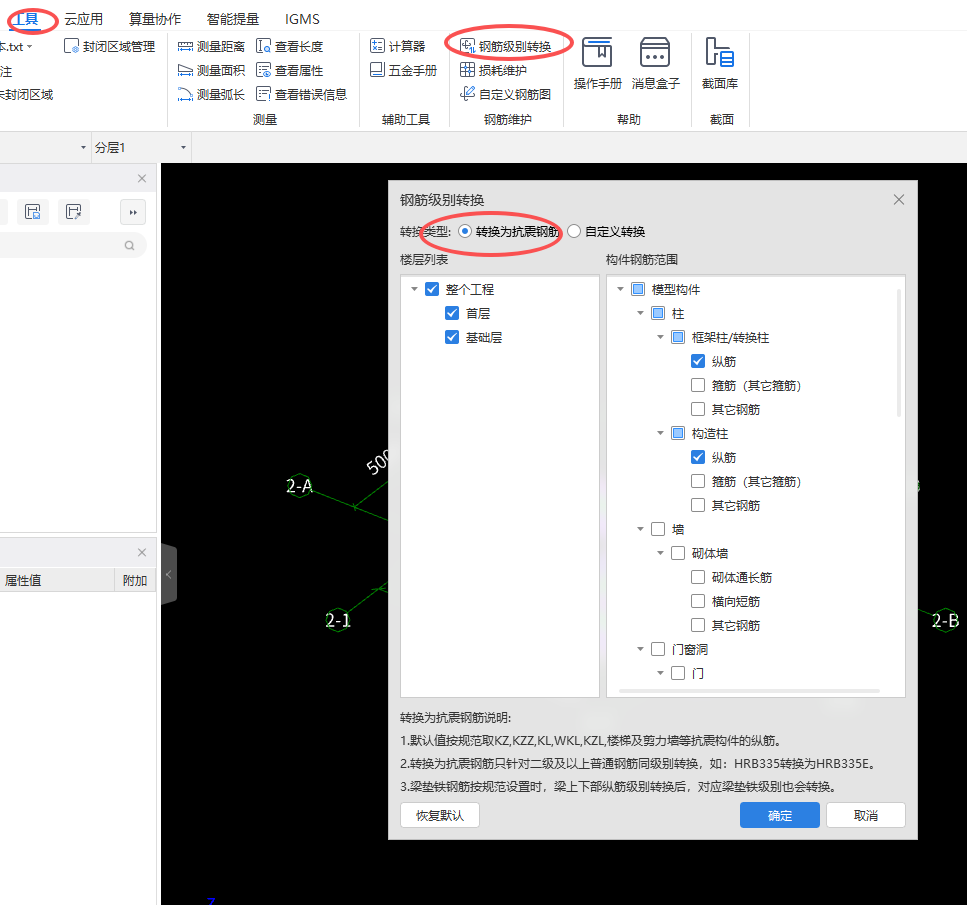The height and width of the screenshot is (905, 967).
Task: Click the 确定 confirm button
Action: [x=780, y=816]
